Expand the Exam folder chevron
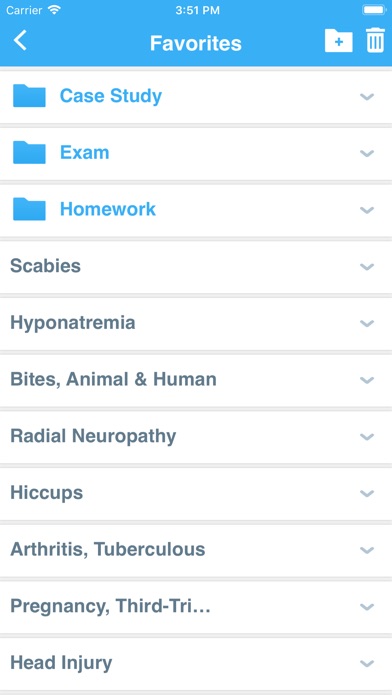 367,153
